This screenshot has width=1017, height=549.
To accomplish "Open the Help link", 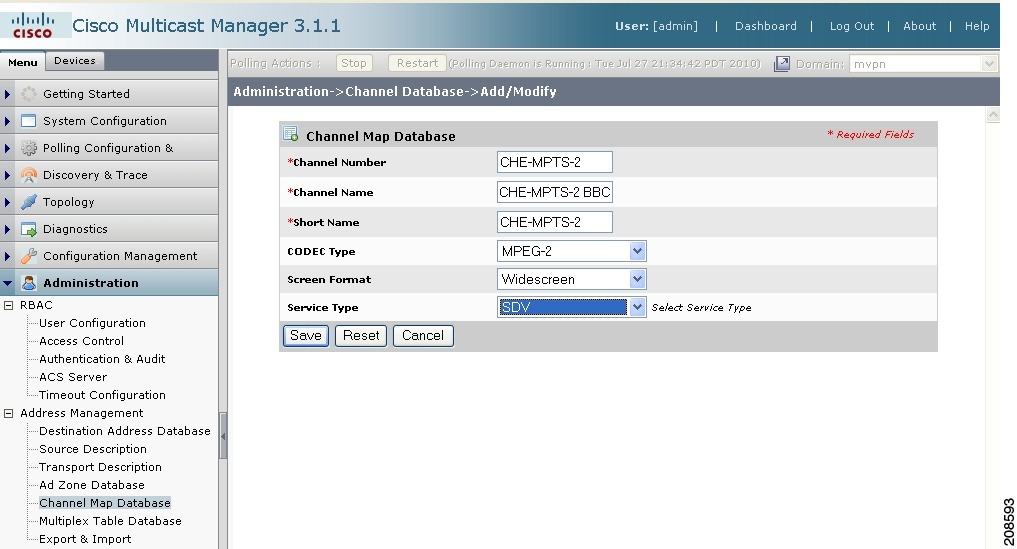I will [977, 26].
